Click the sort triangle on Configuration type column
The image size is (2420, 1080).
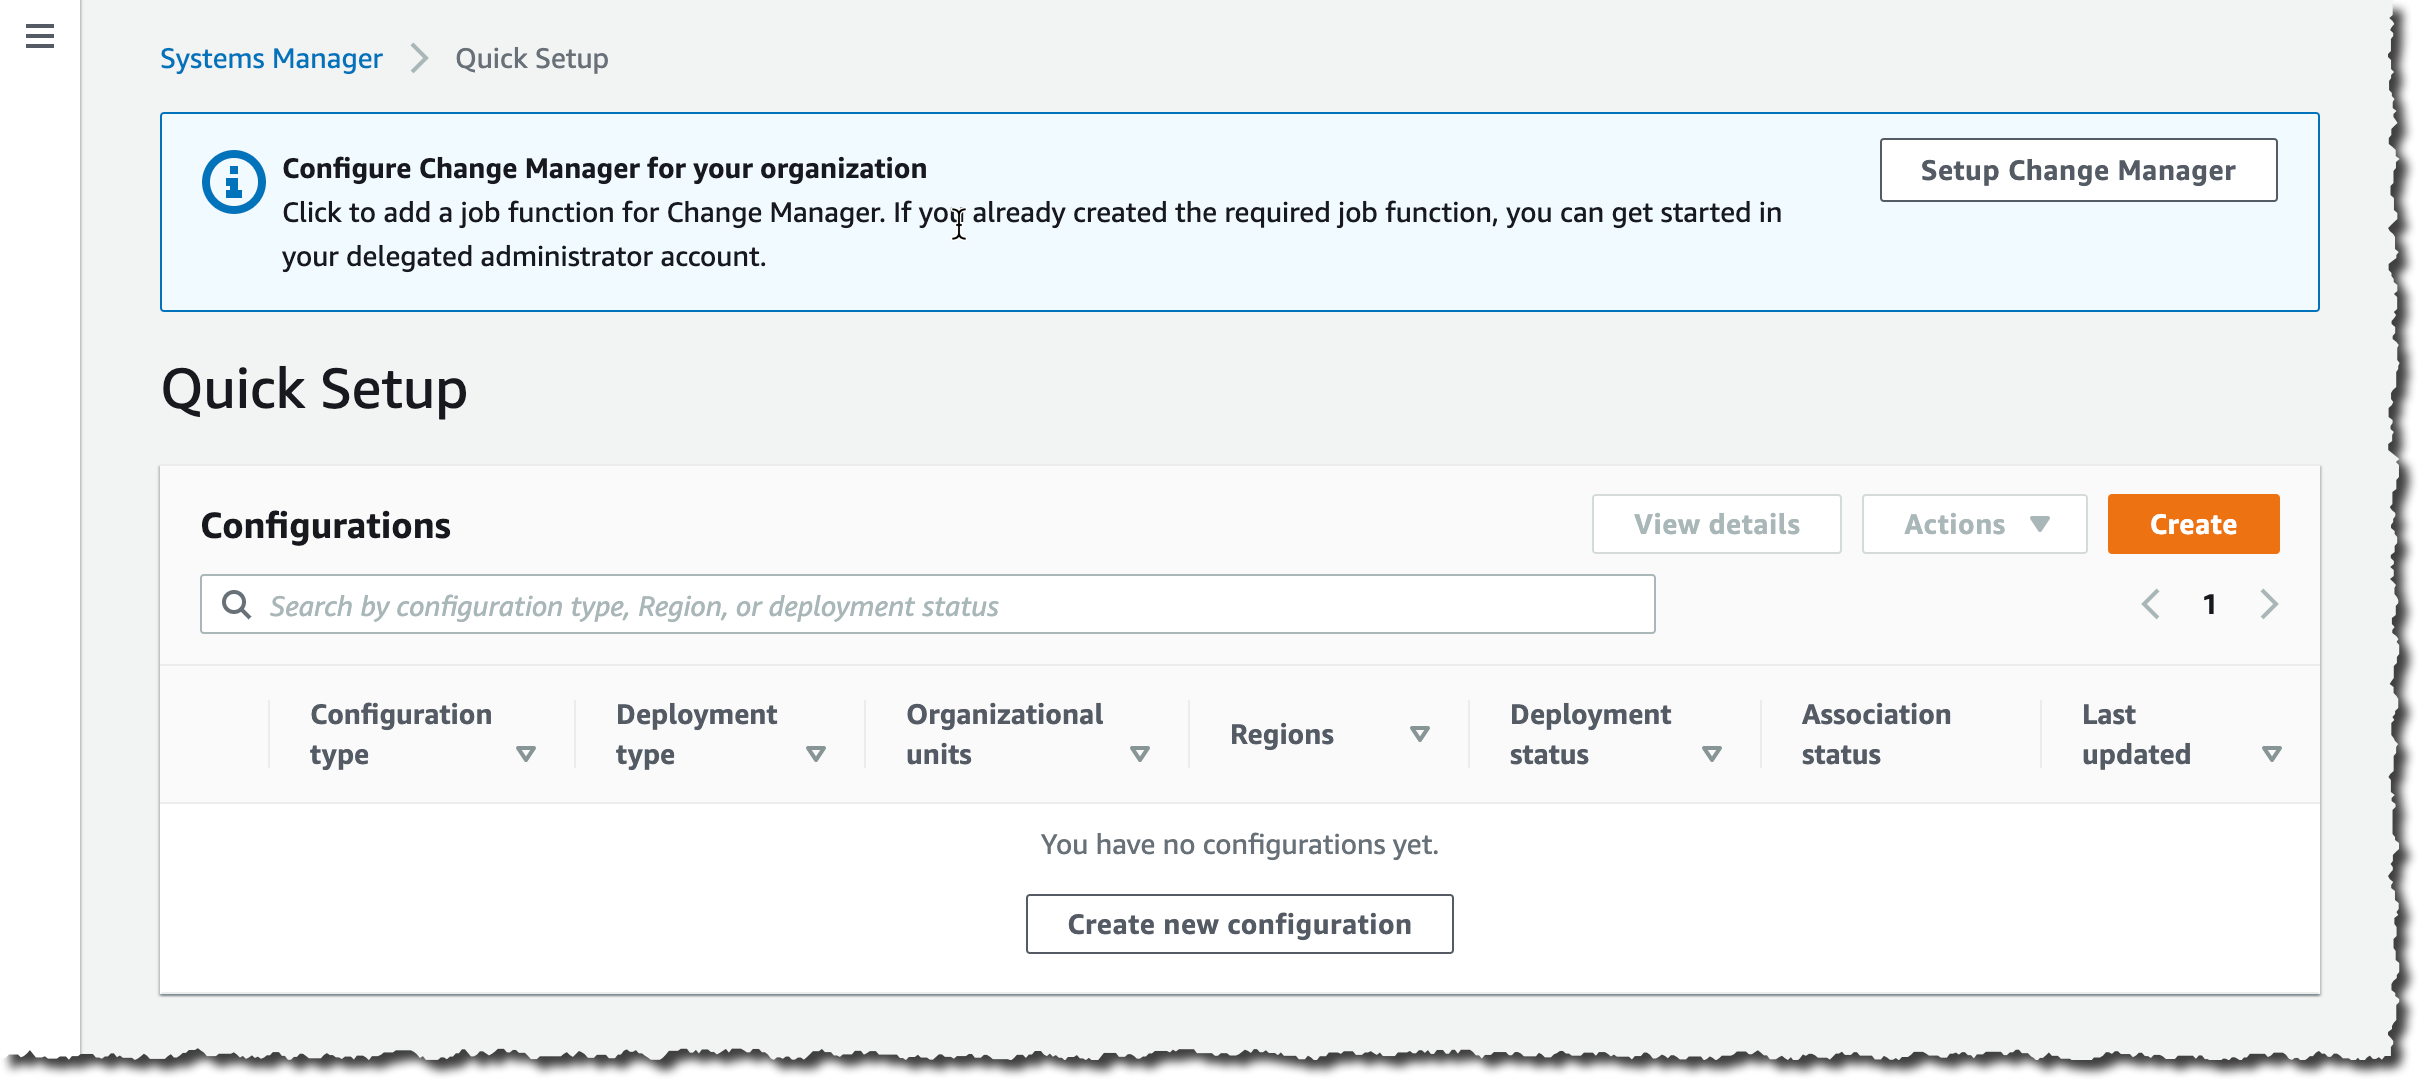(525, 755)
